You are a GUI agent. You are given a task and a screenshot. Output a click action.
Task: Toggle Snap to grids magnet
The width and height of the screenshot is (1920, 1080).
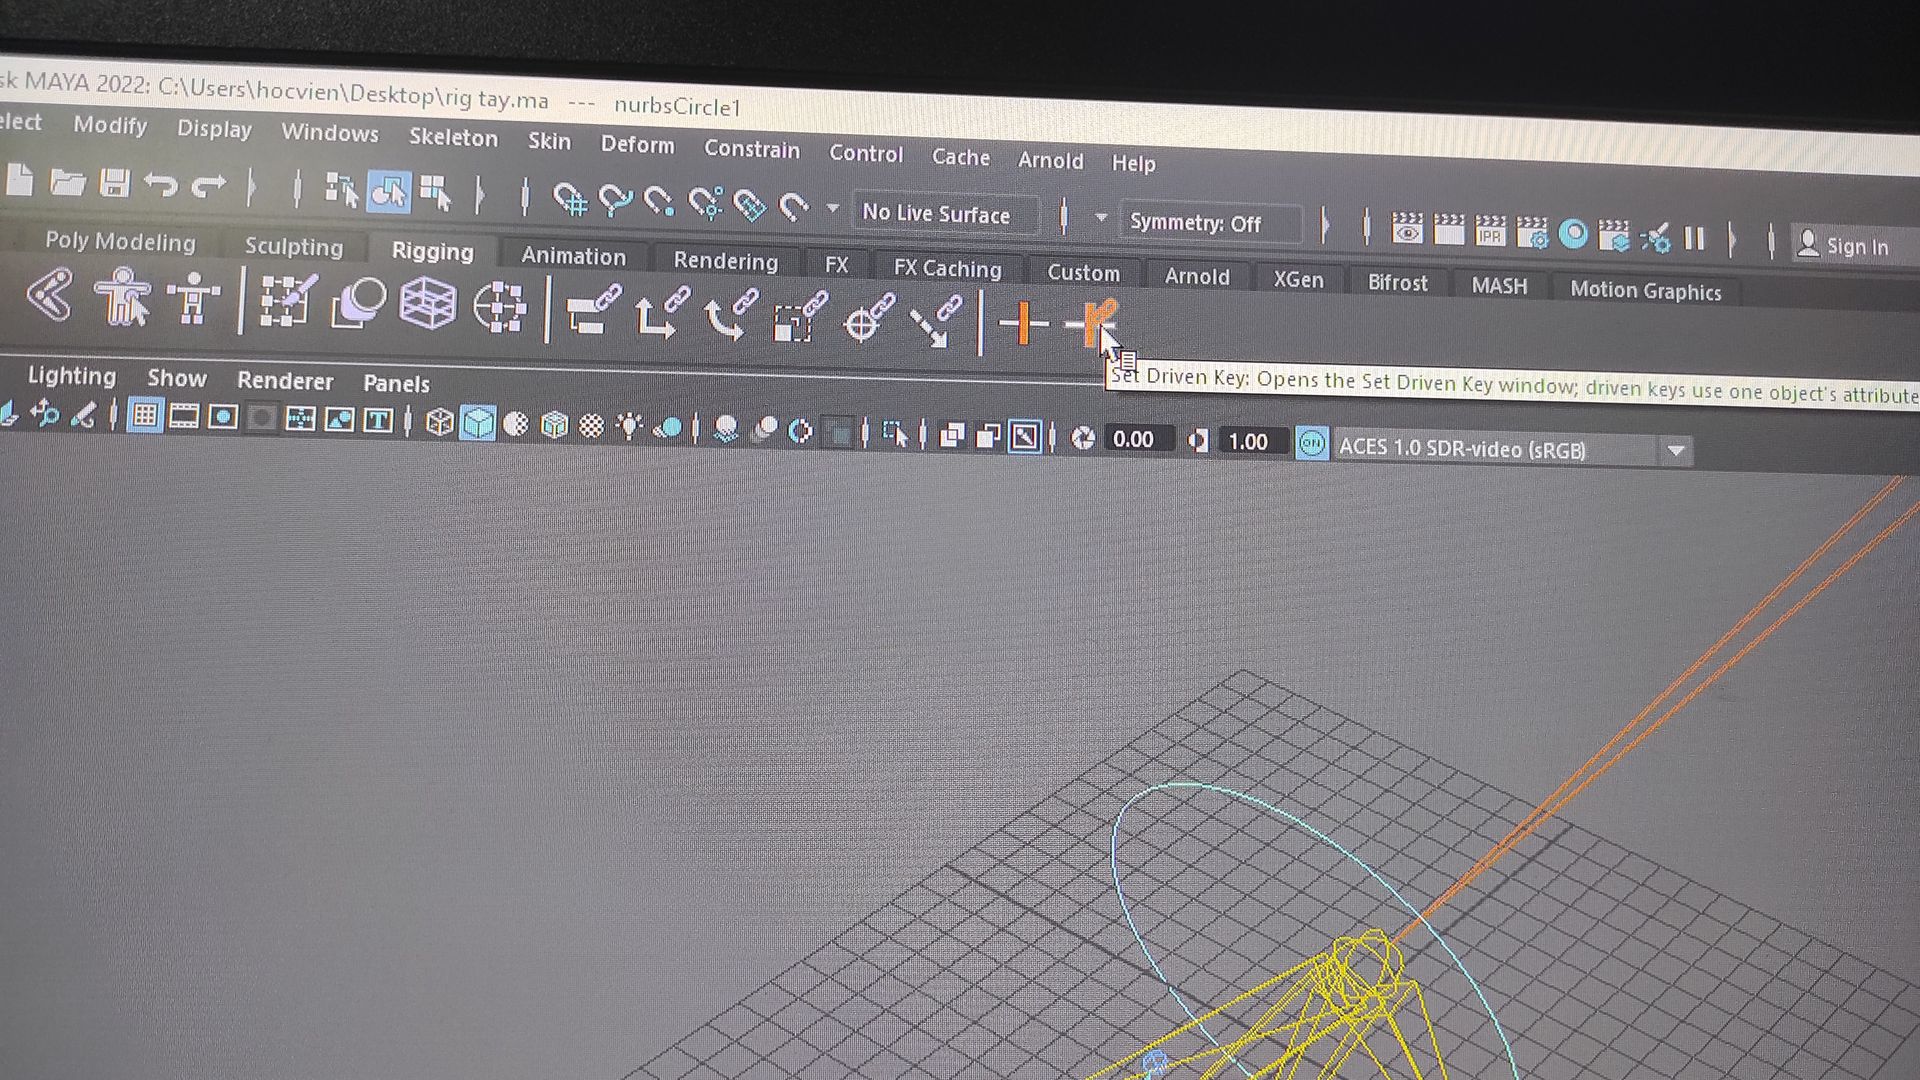coord(570,199)
